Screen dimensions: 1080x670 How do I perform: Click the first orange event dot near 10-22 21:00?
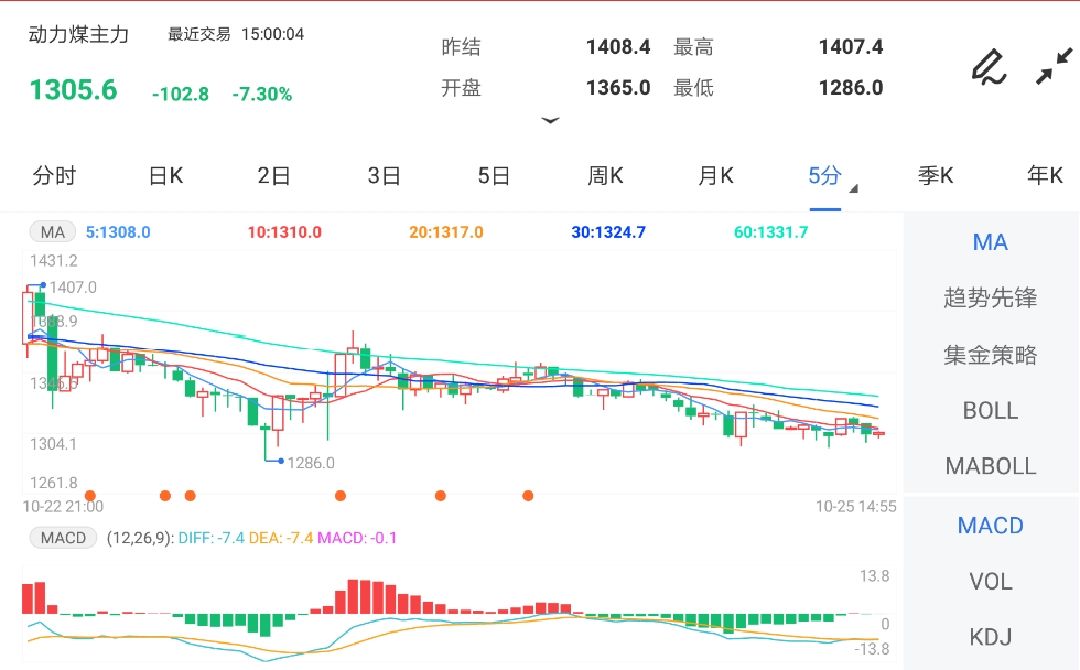pos(90,495)
